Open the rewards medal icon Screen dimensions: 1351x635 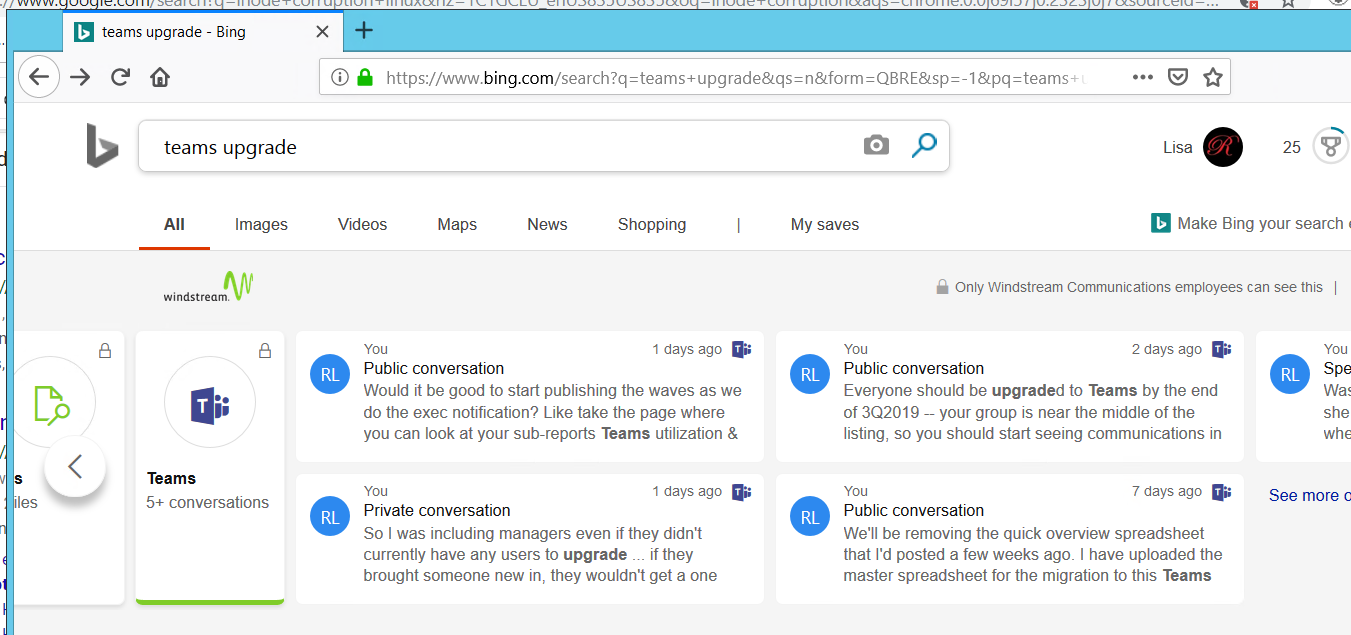(x=1329, y=147)
